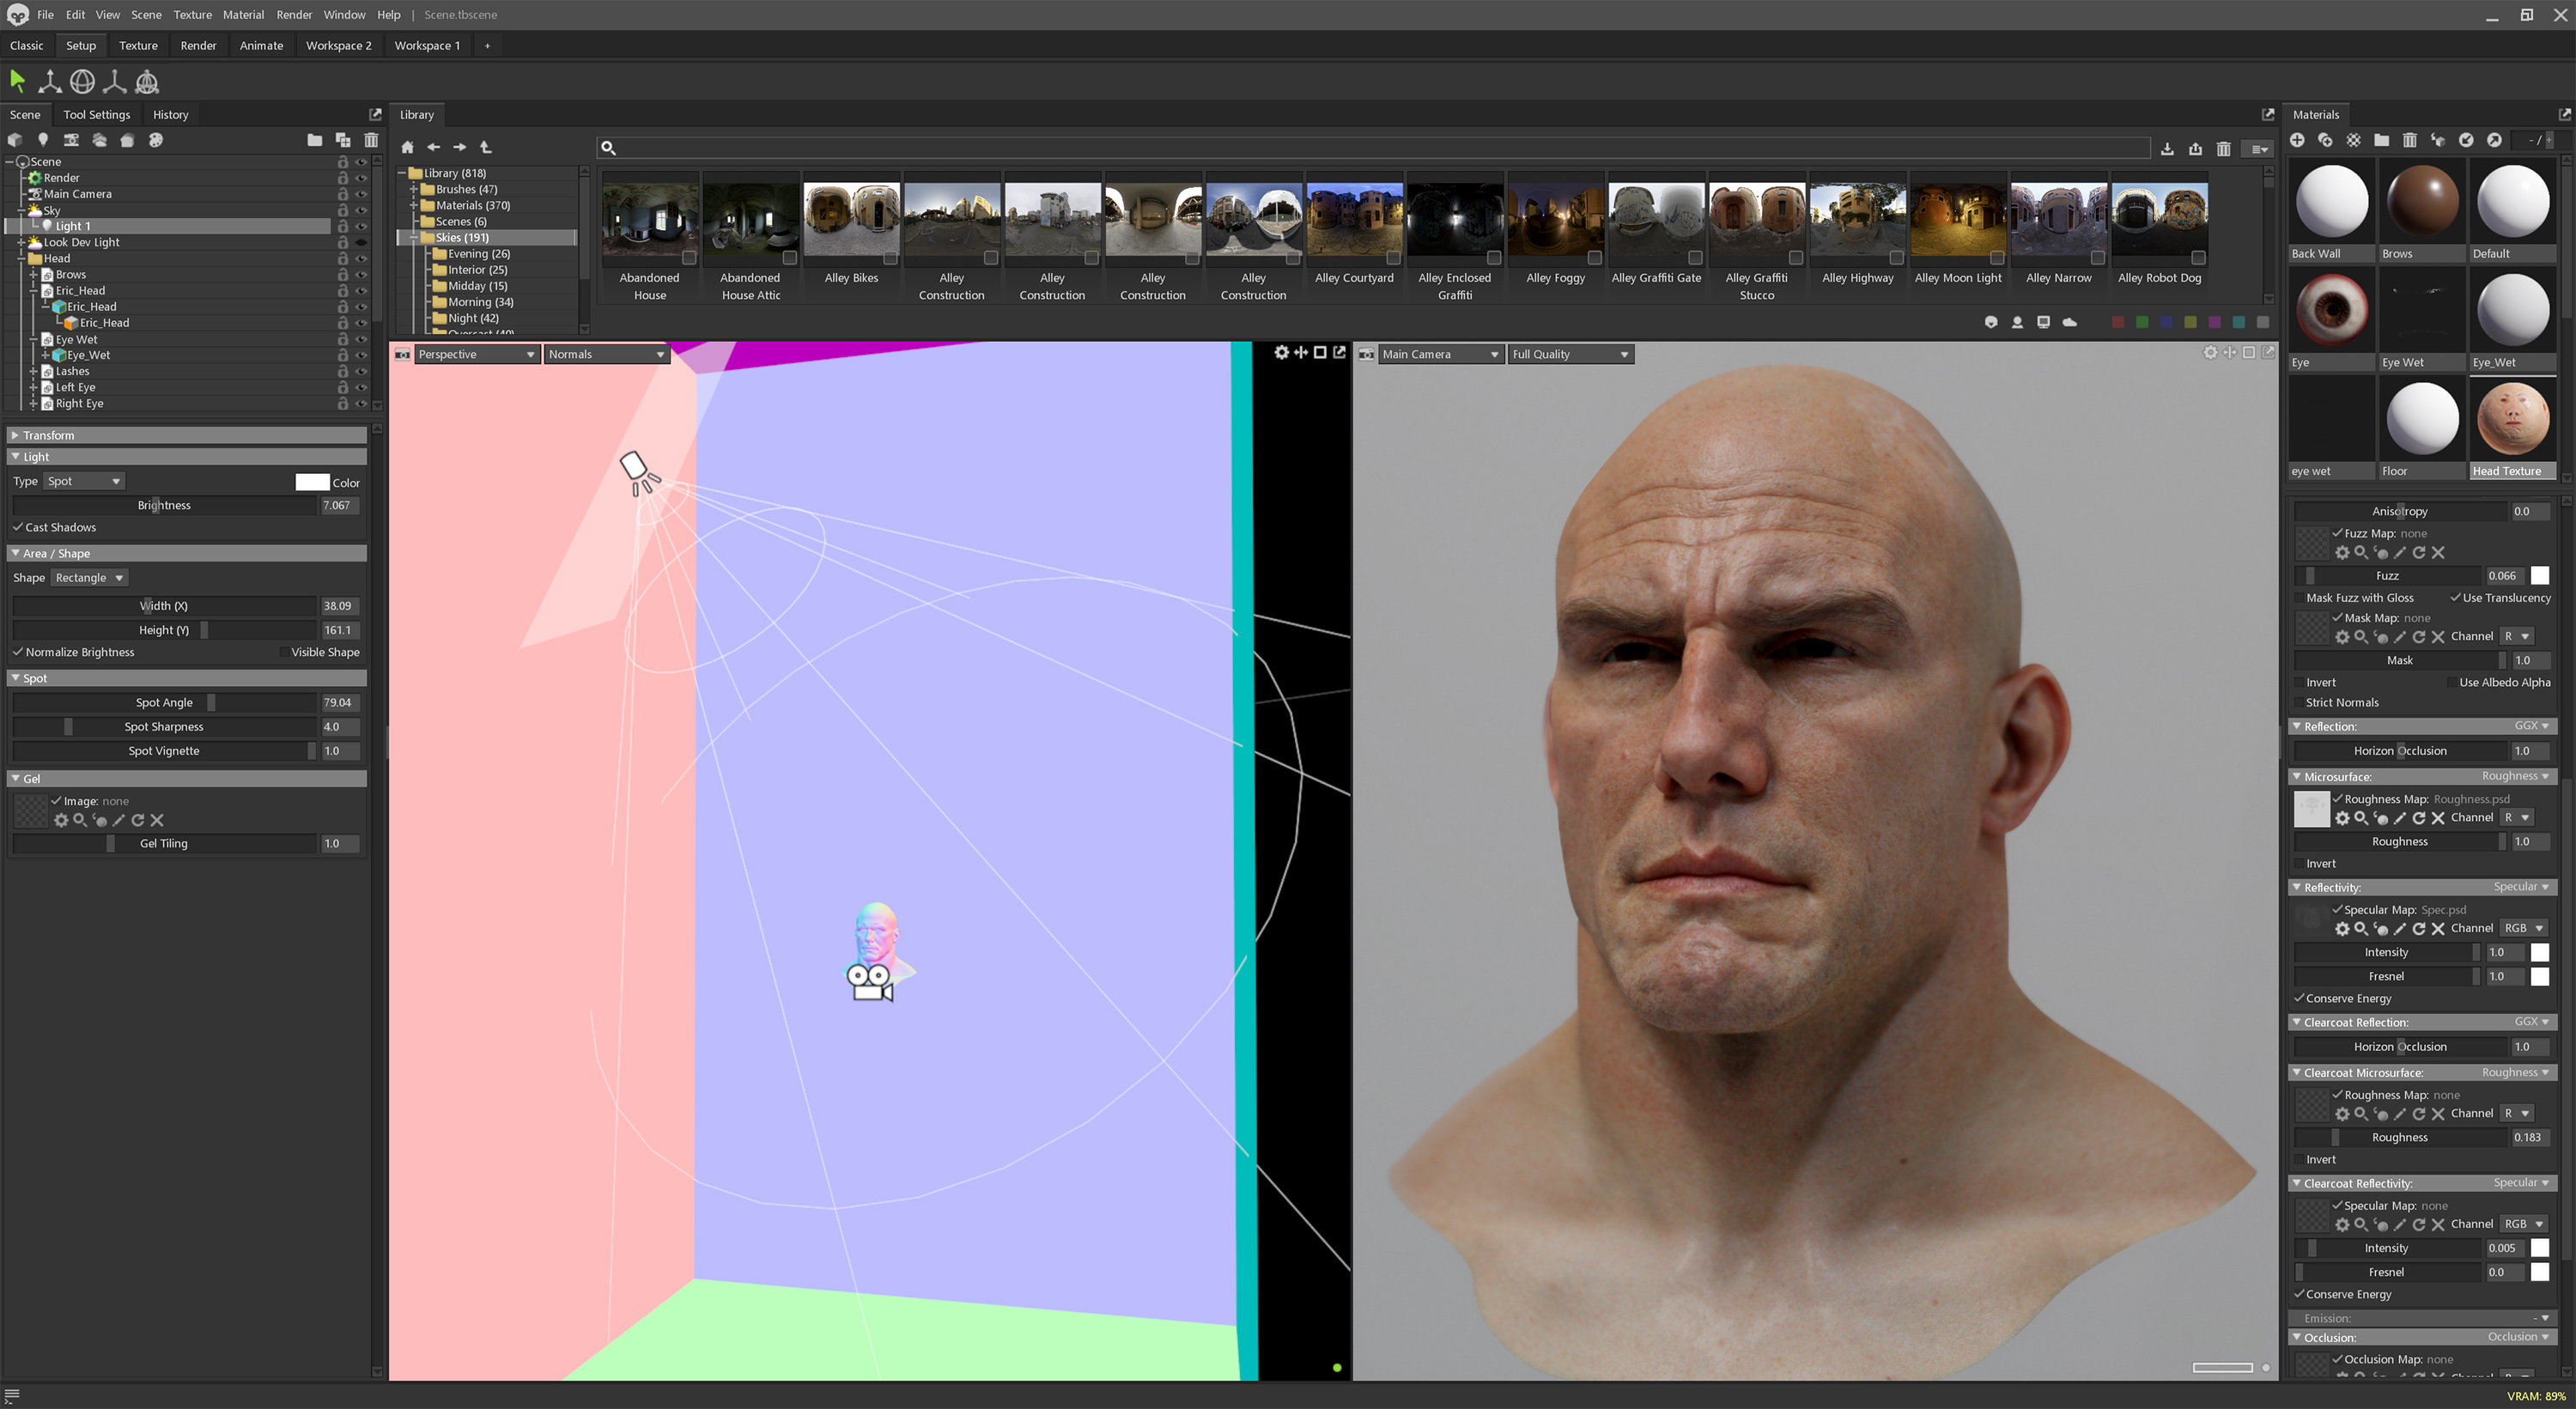Disable the Cast Shadows checkbox

coord(18,527)
